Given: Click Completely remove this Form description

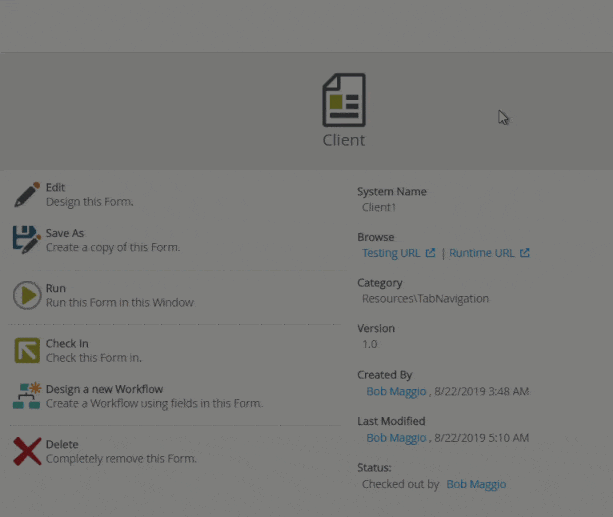Looking at the screenshot, I should 121,459.
